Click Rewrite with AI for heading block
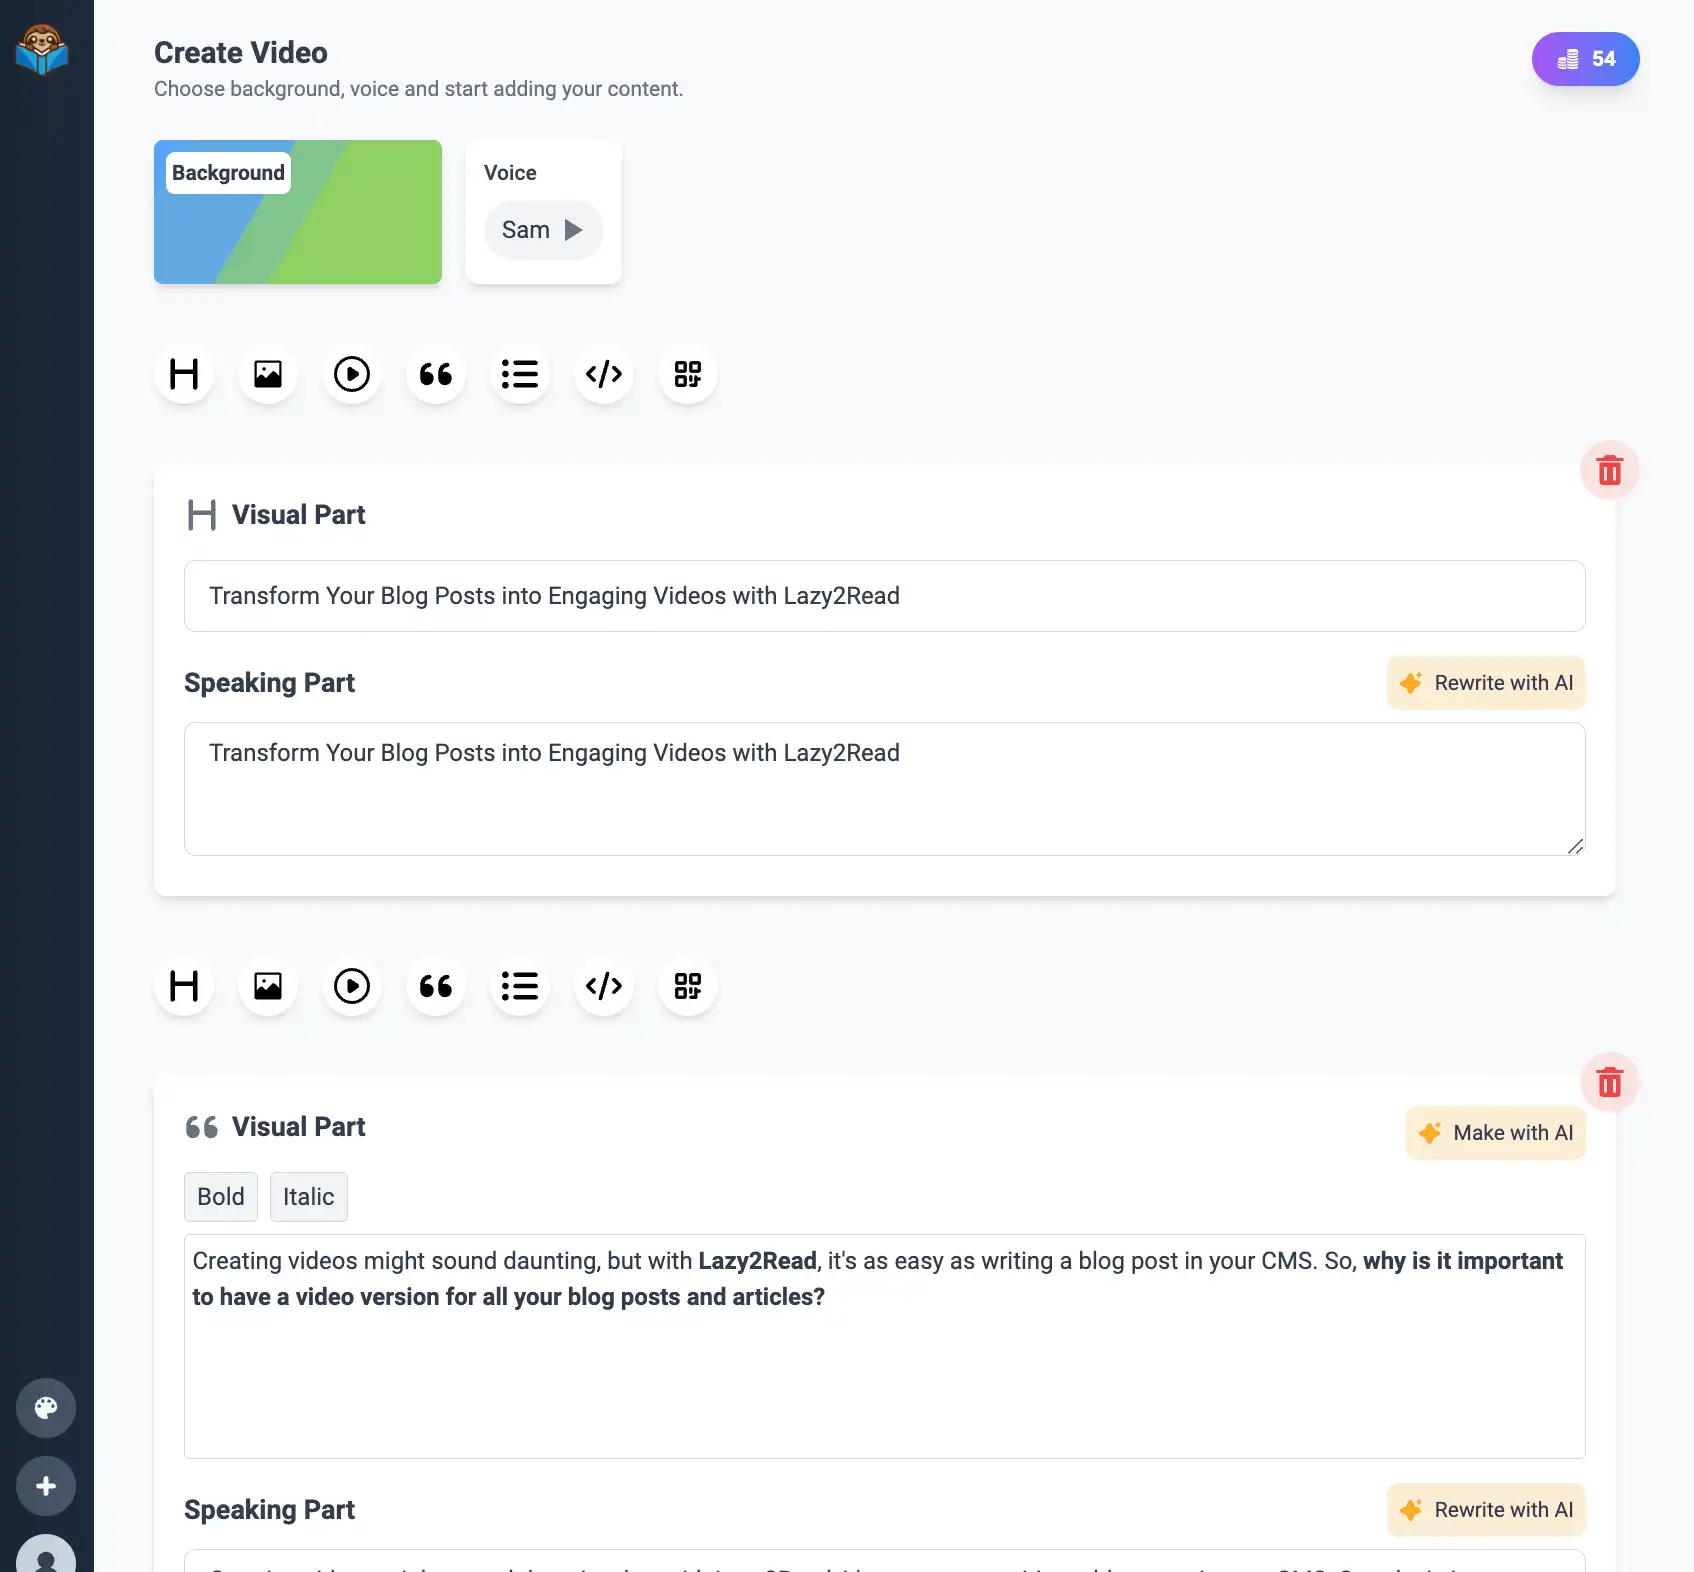 [x=1486, y=683]
